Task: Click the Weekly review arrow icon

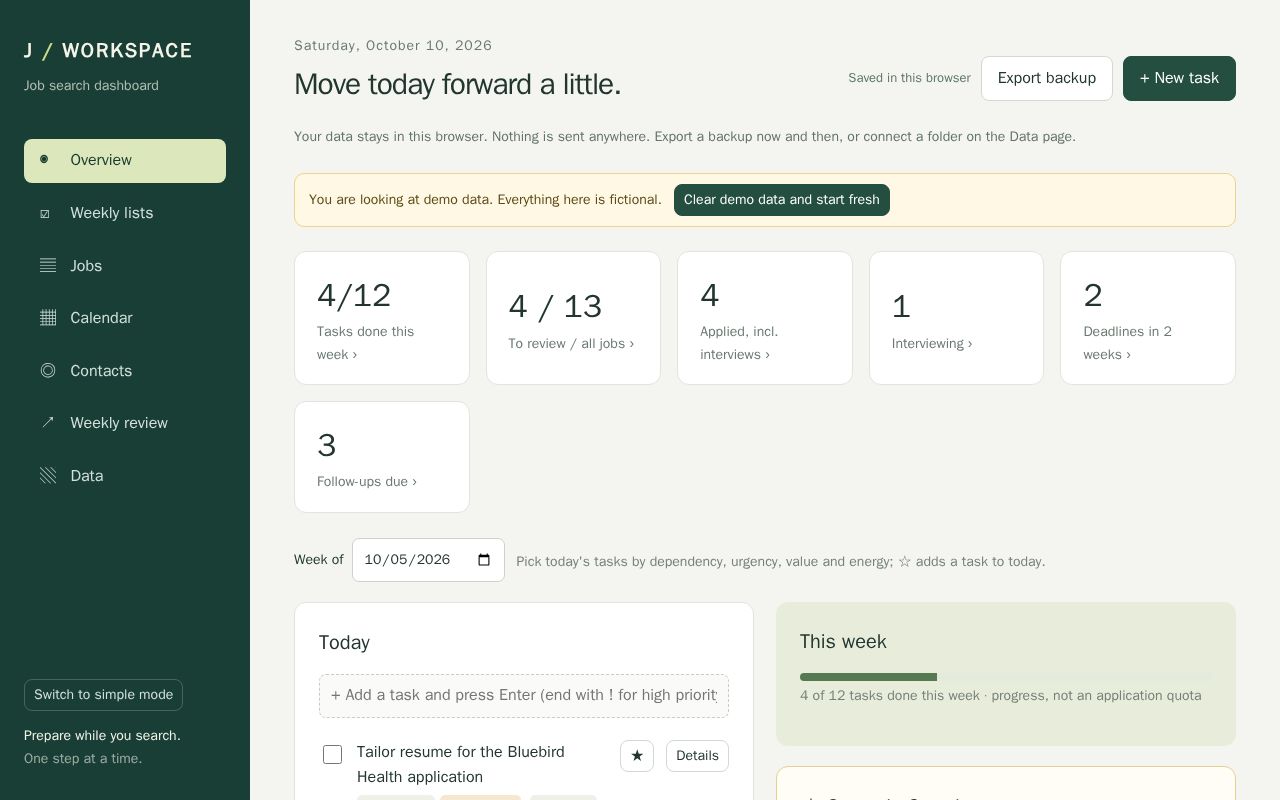Action: coord(48,423)
